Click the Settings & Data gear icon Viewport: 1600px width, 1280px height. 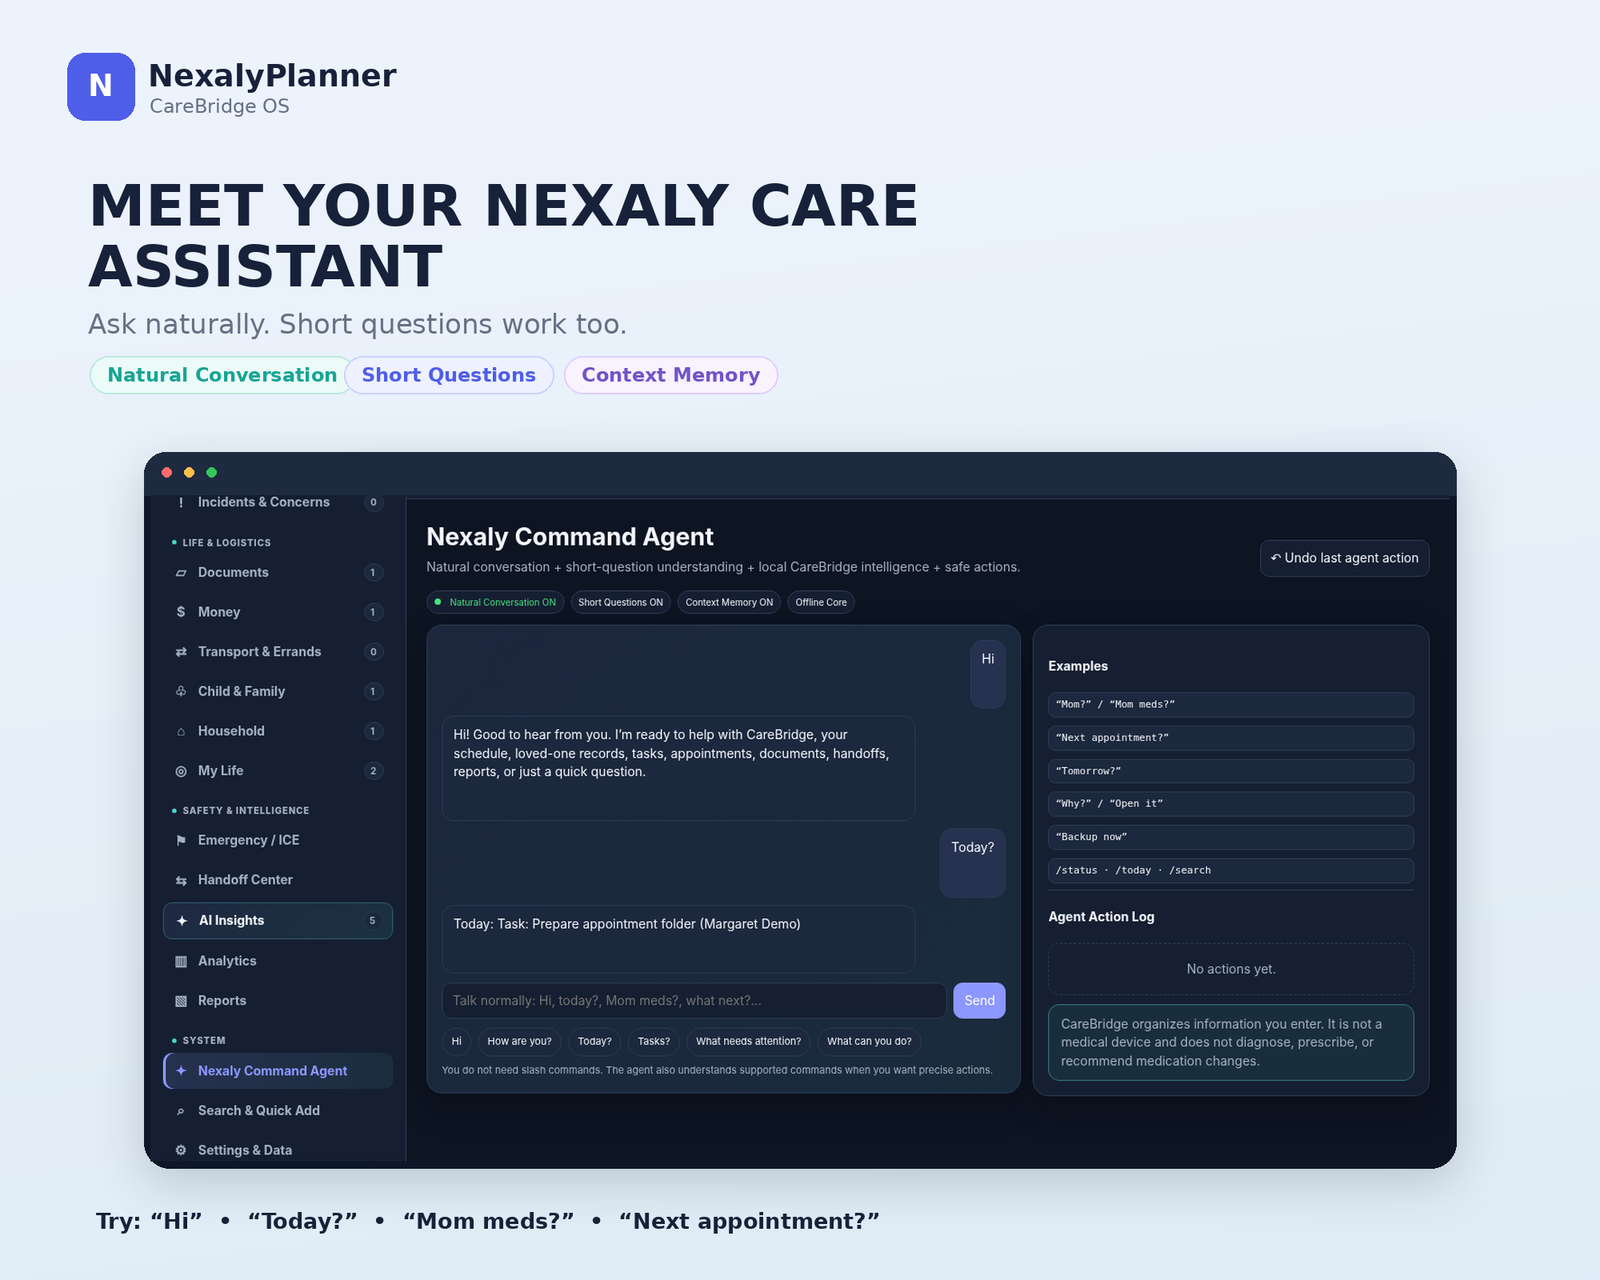(x=181, y=1150)
